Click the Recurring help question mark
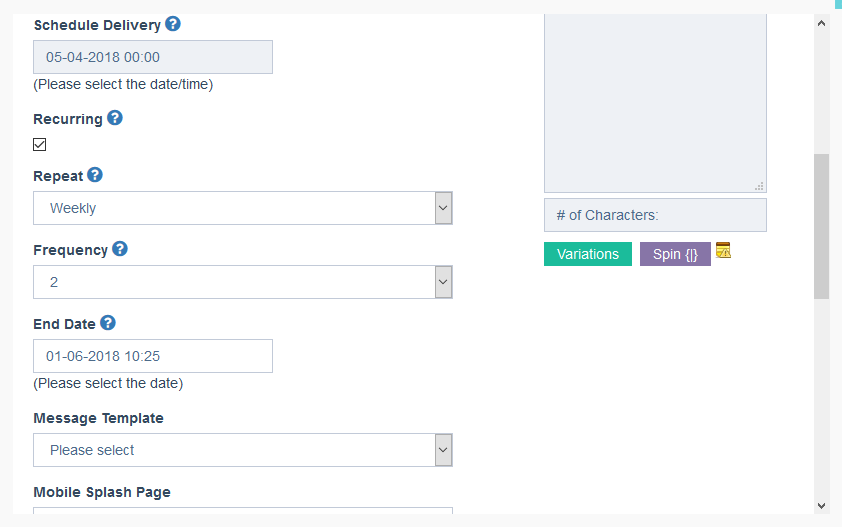This screenshot has height=527, width=842. pos(115,118)
